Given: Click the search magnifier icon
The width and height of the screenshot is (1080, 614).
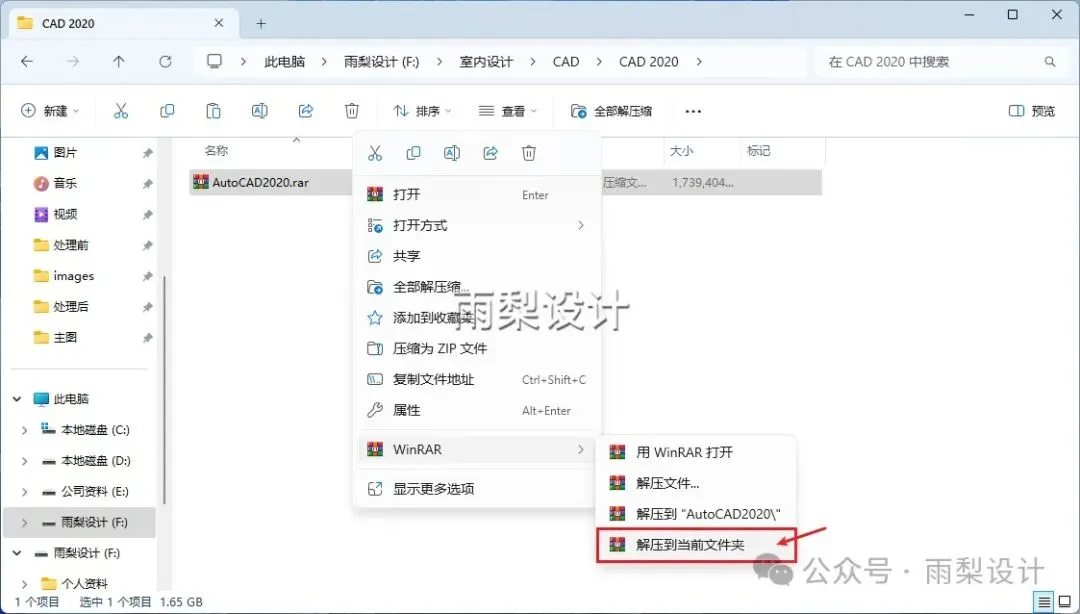Looking at the screenshot, I should [x=1050, y=61].
